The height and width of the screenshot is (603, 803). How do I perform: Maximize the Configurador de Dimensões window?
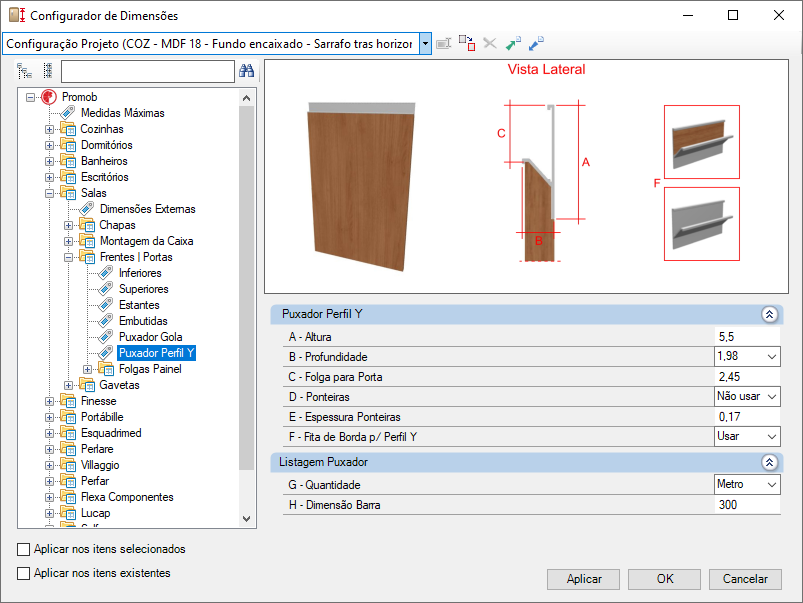click(733, 15)
